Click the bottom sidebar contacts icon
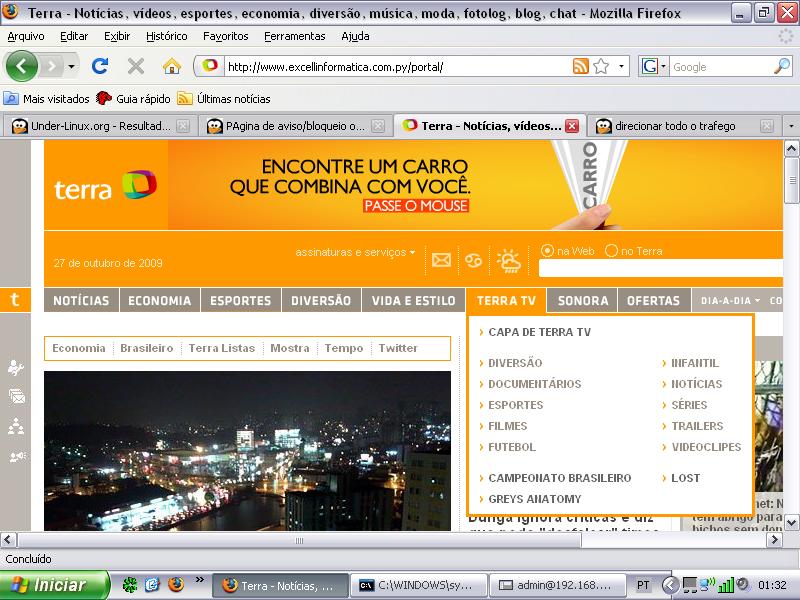The image size is (800, 600). 17,456
